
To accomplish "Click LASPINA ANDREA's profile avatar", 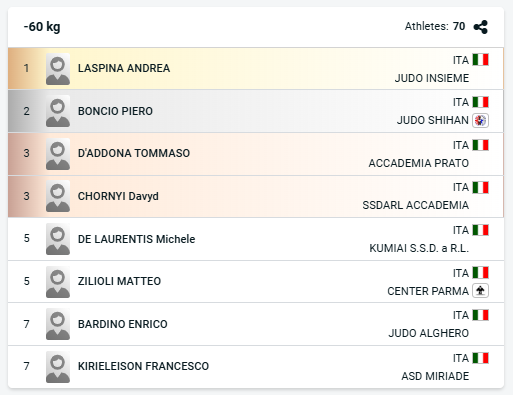I will (58, 69).
